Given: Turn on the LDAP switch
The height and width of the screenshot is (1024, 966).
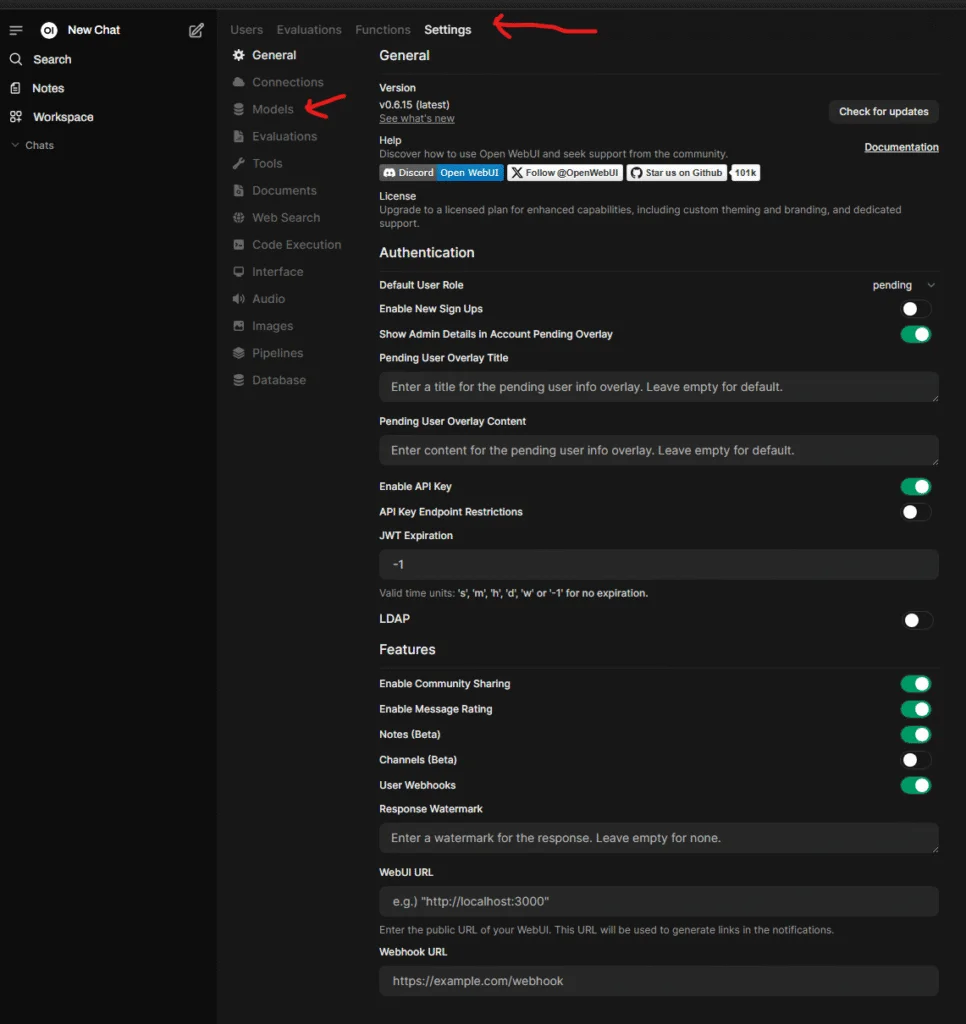Looking at the screenshot, I should click(x=918, y=620).
